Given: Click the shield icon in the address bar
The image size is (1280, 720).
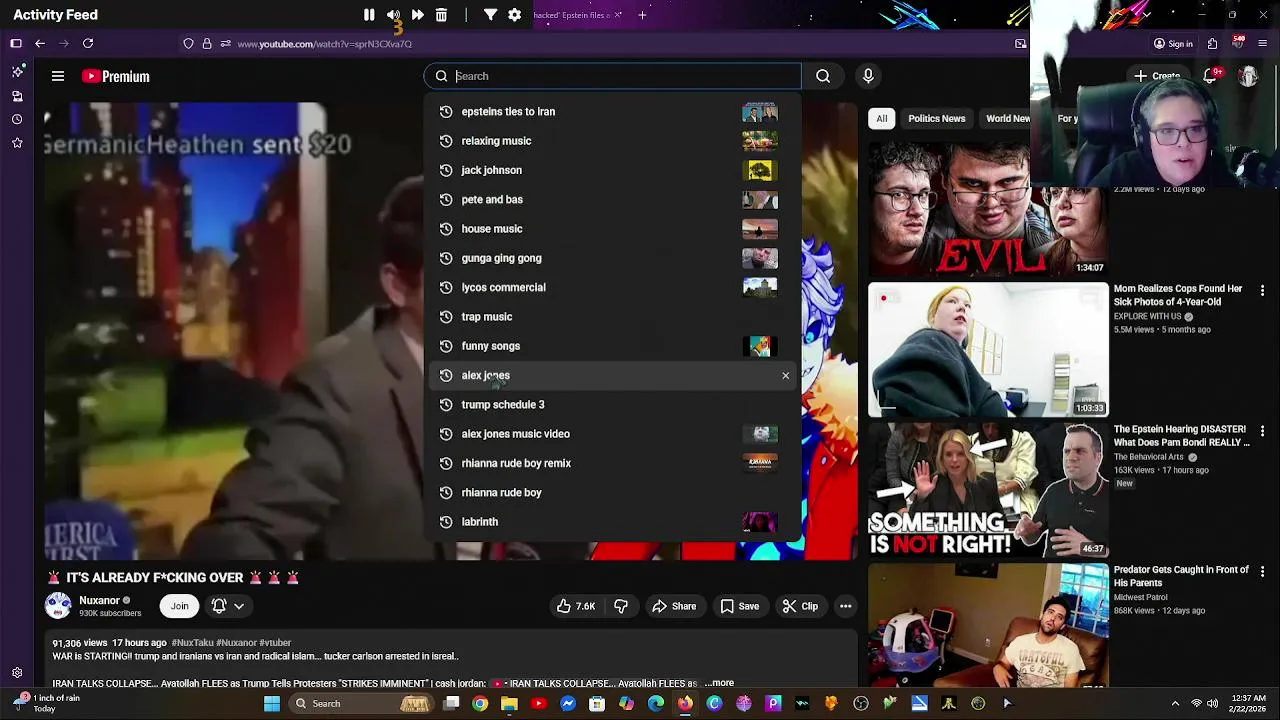Looking at the screenshot, I should [x=188, y=44].
